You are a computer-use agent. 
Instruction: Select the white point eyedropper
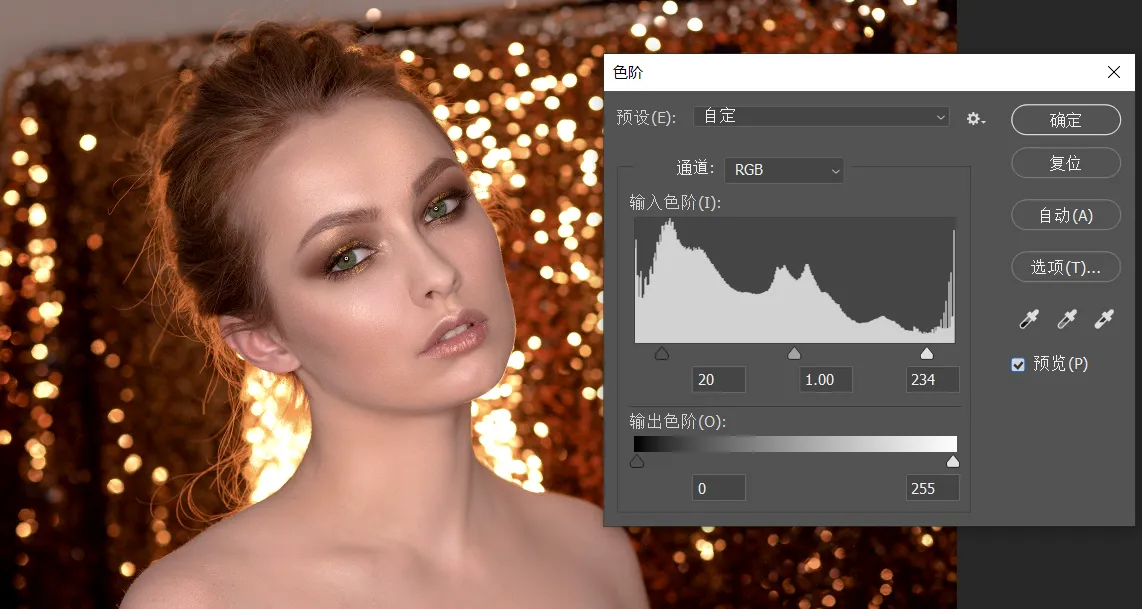[x=1103, y=319]
